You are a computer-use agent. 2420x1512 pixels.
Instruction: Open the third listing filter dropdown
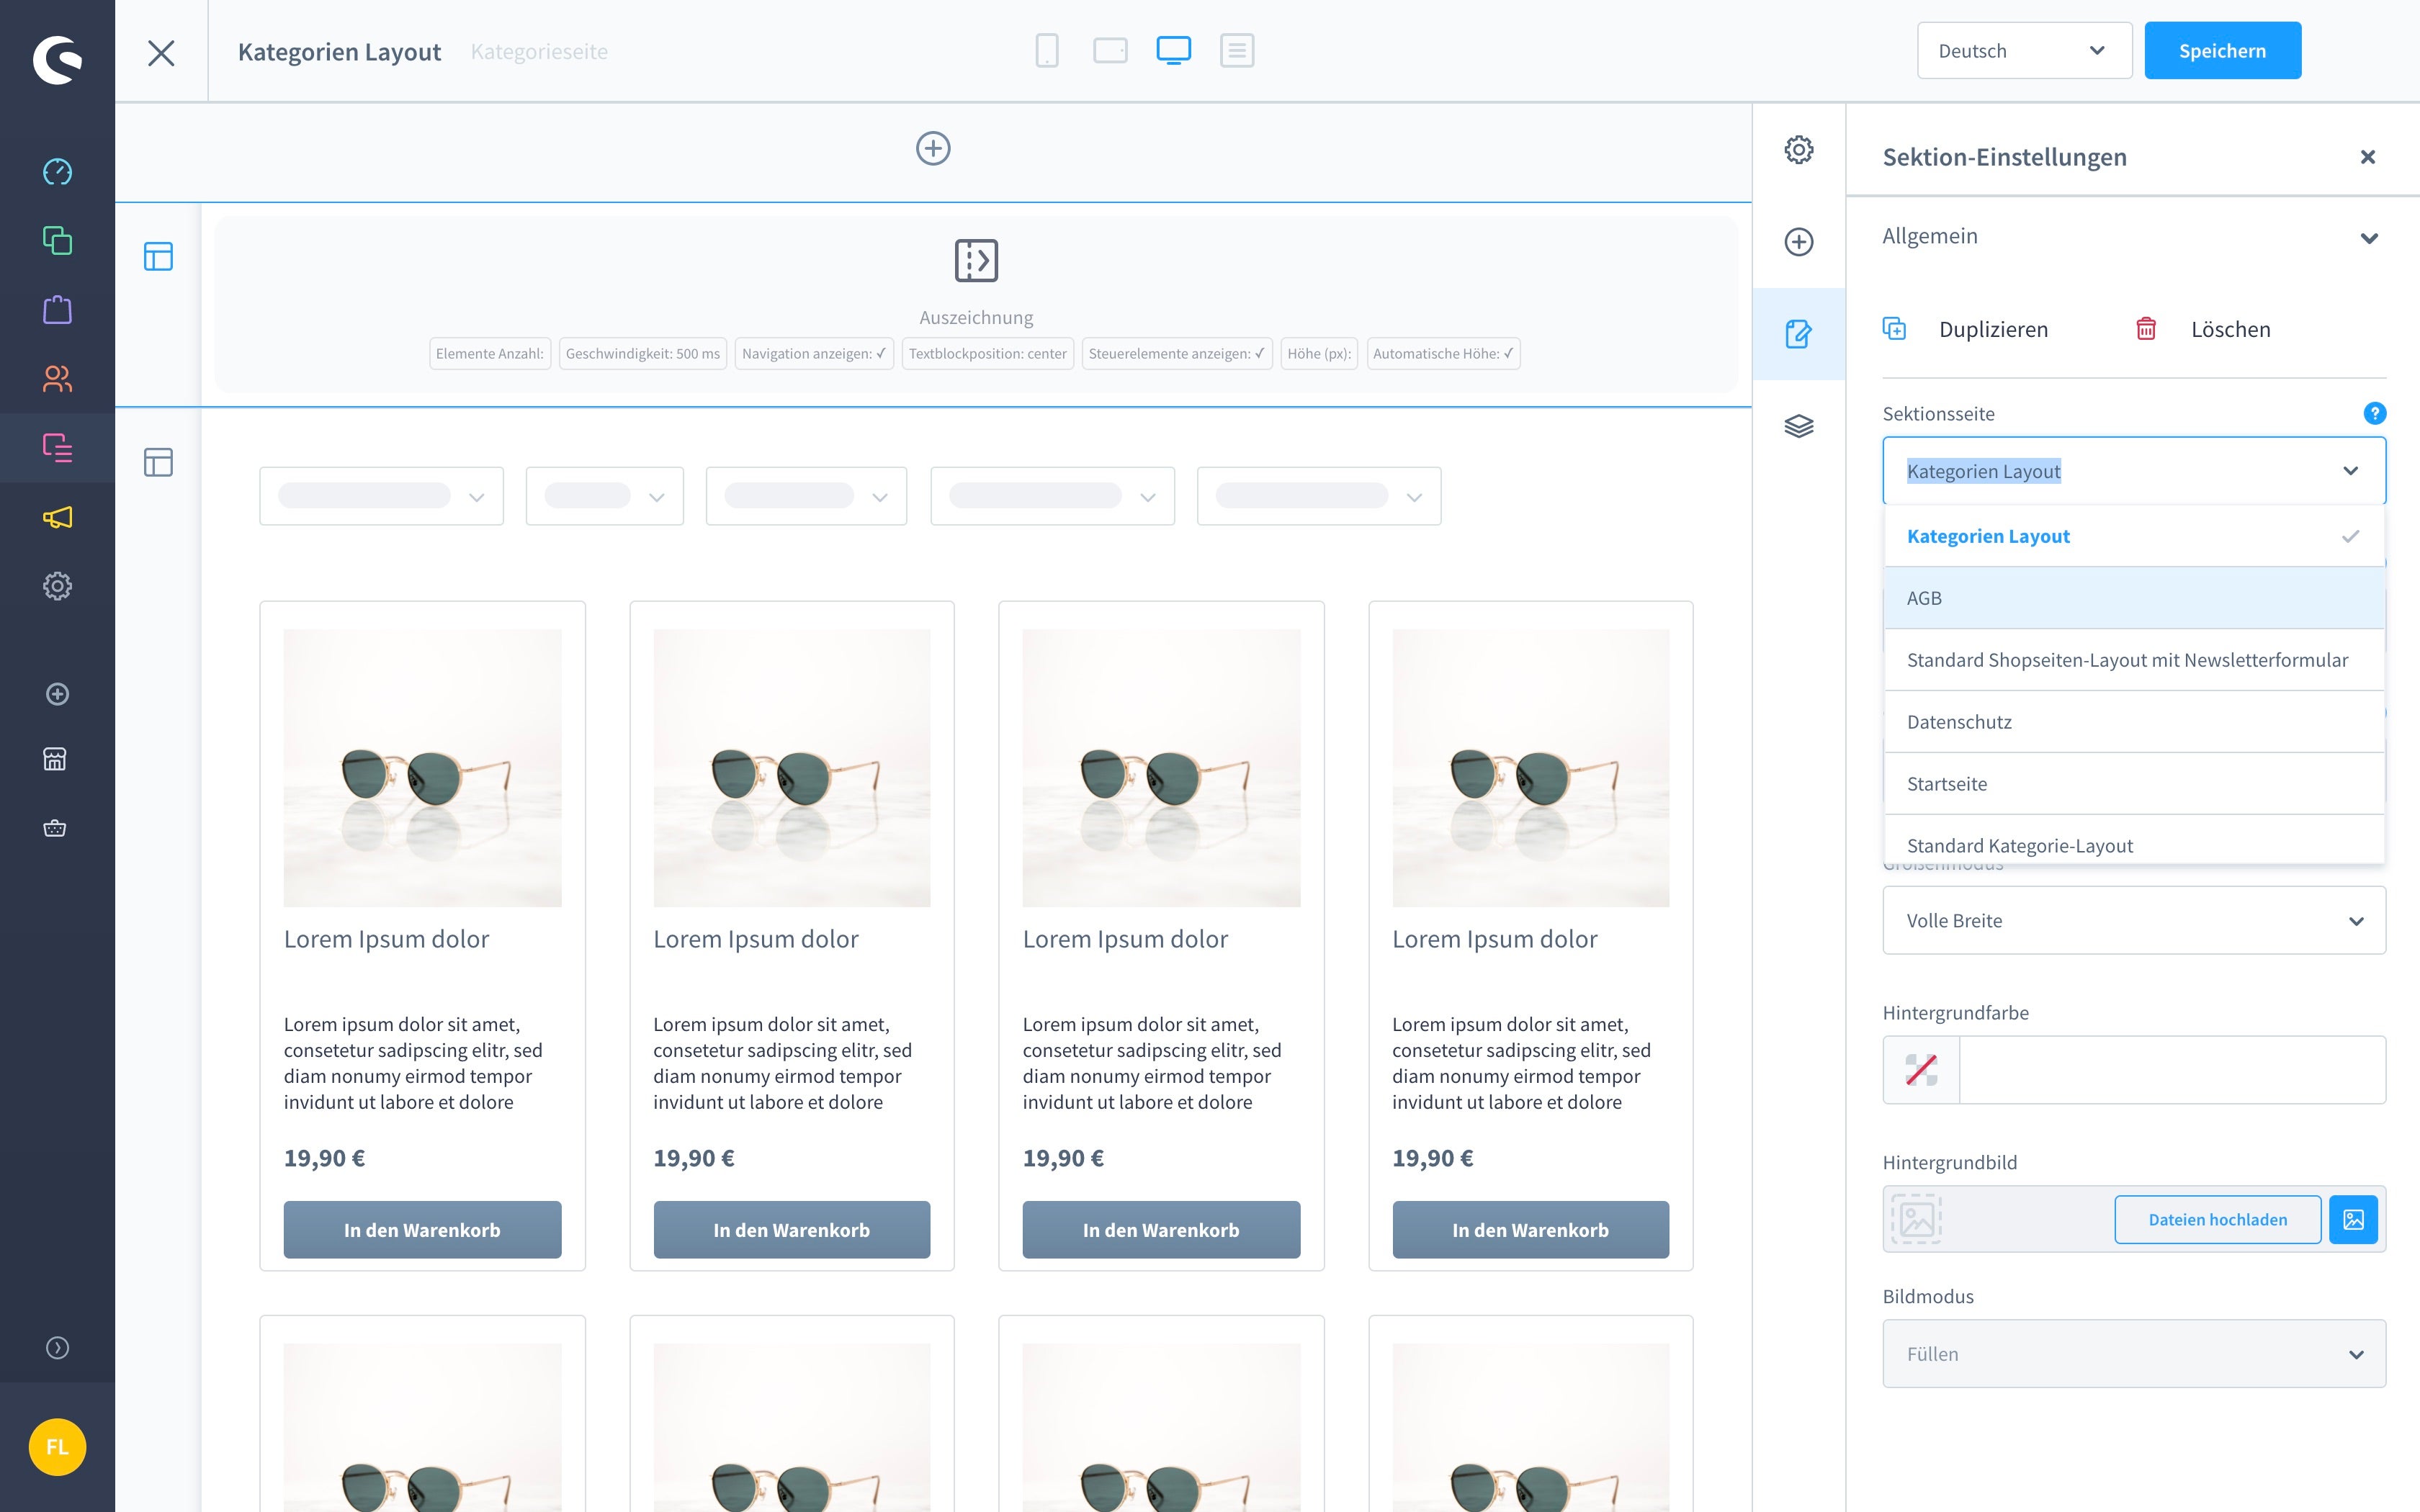[806, 496]
